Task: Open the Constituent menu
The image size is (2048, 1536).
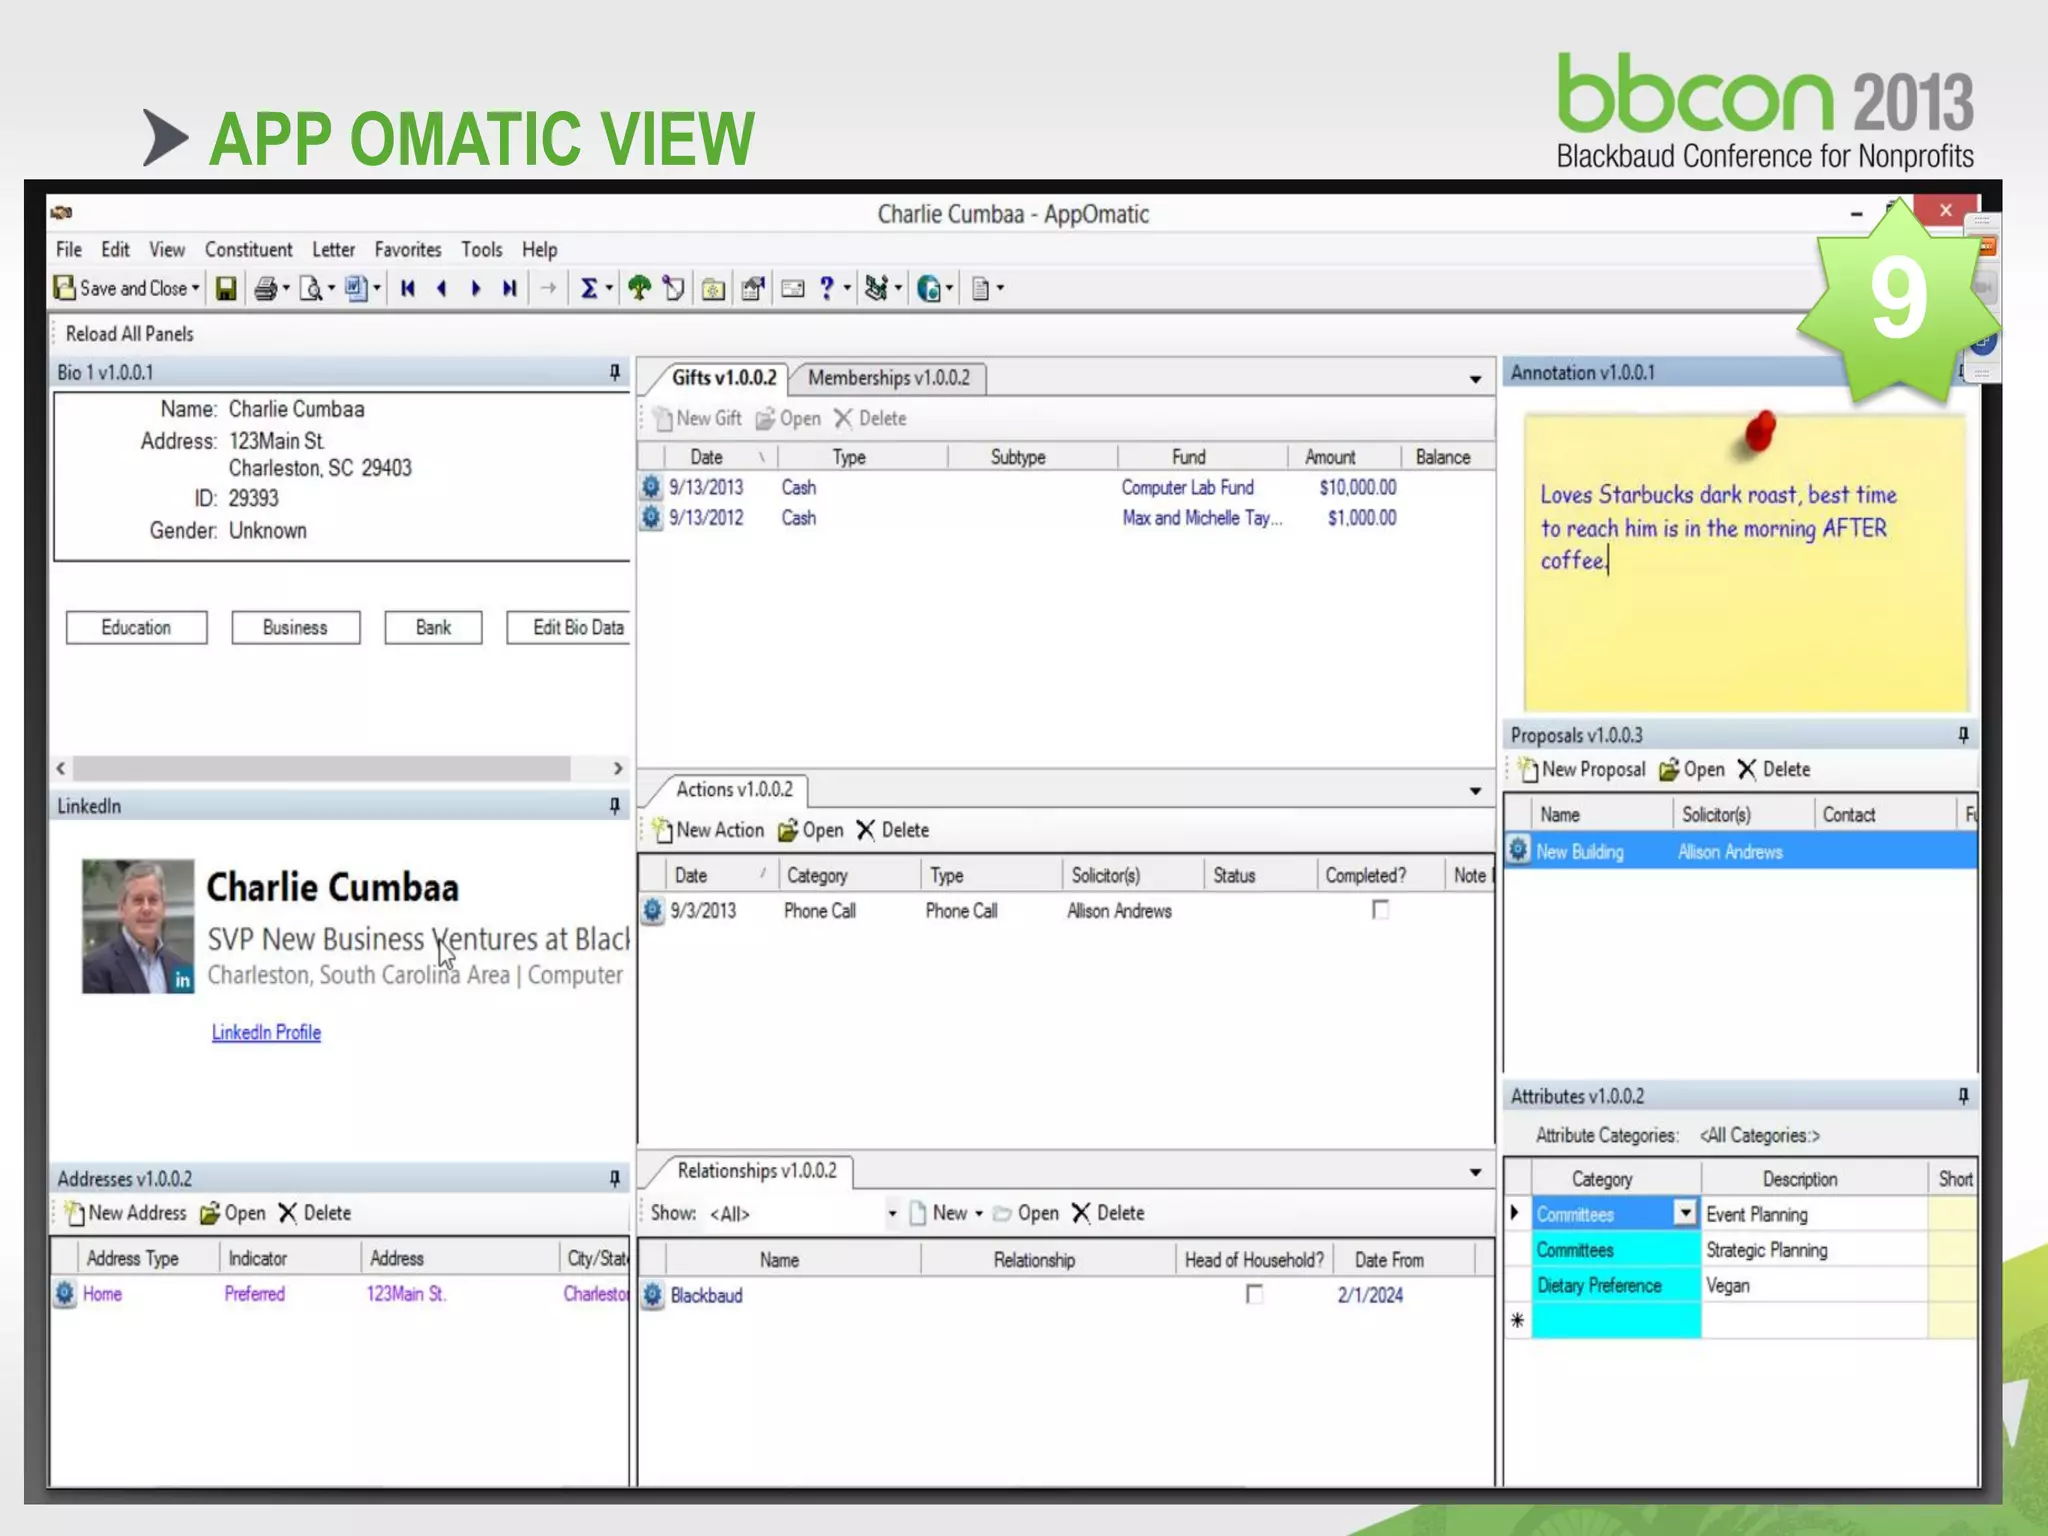Action: [249, 249]
